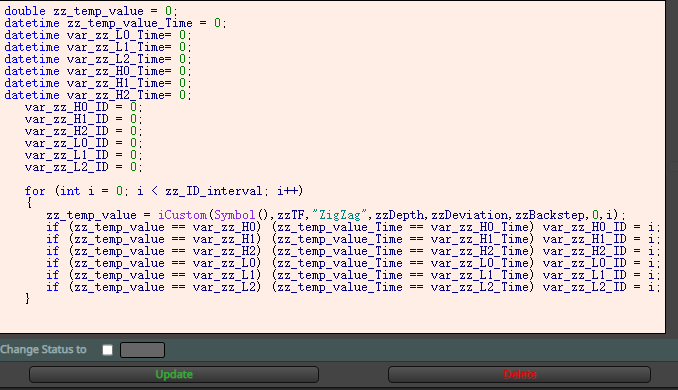
Task: Click the line 'datetime var_zz_H2_Time= 0;'
Action: pyautogui.click(x=98, y=96)
